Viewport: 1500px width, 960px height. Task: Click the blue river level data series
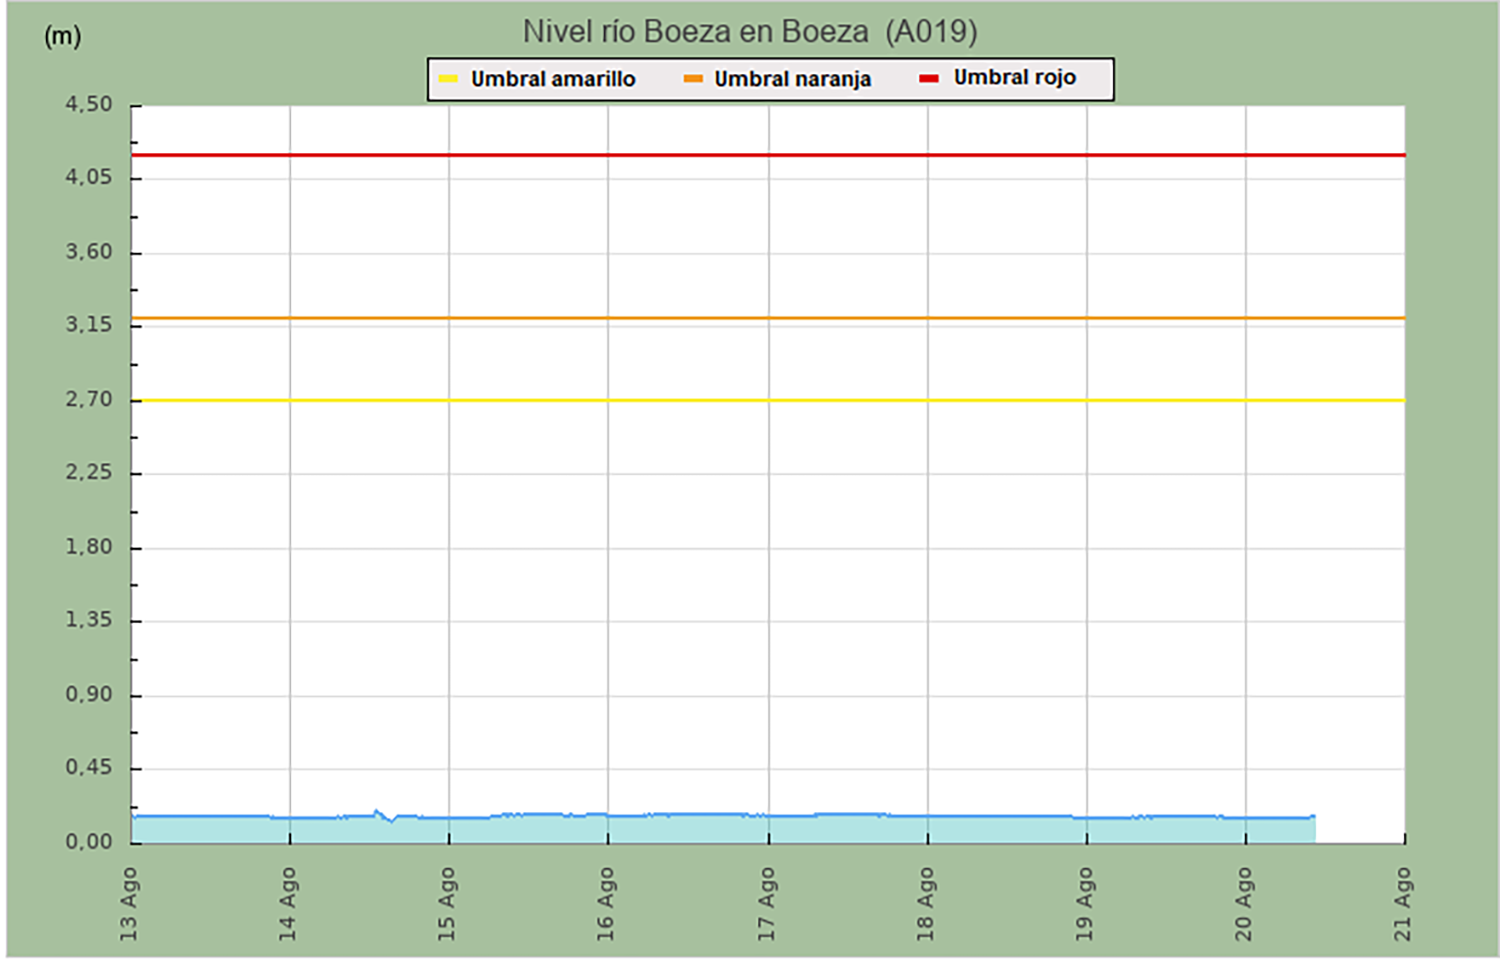(723, 828)
